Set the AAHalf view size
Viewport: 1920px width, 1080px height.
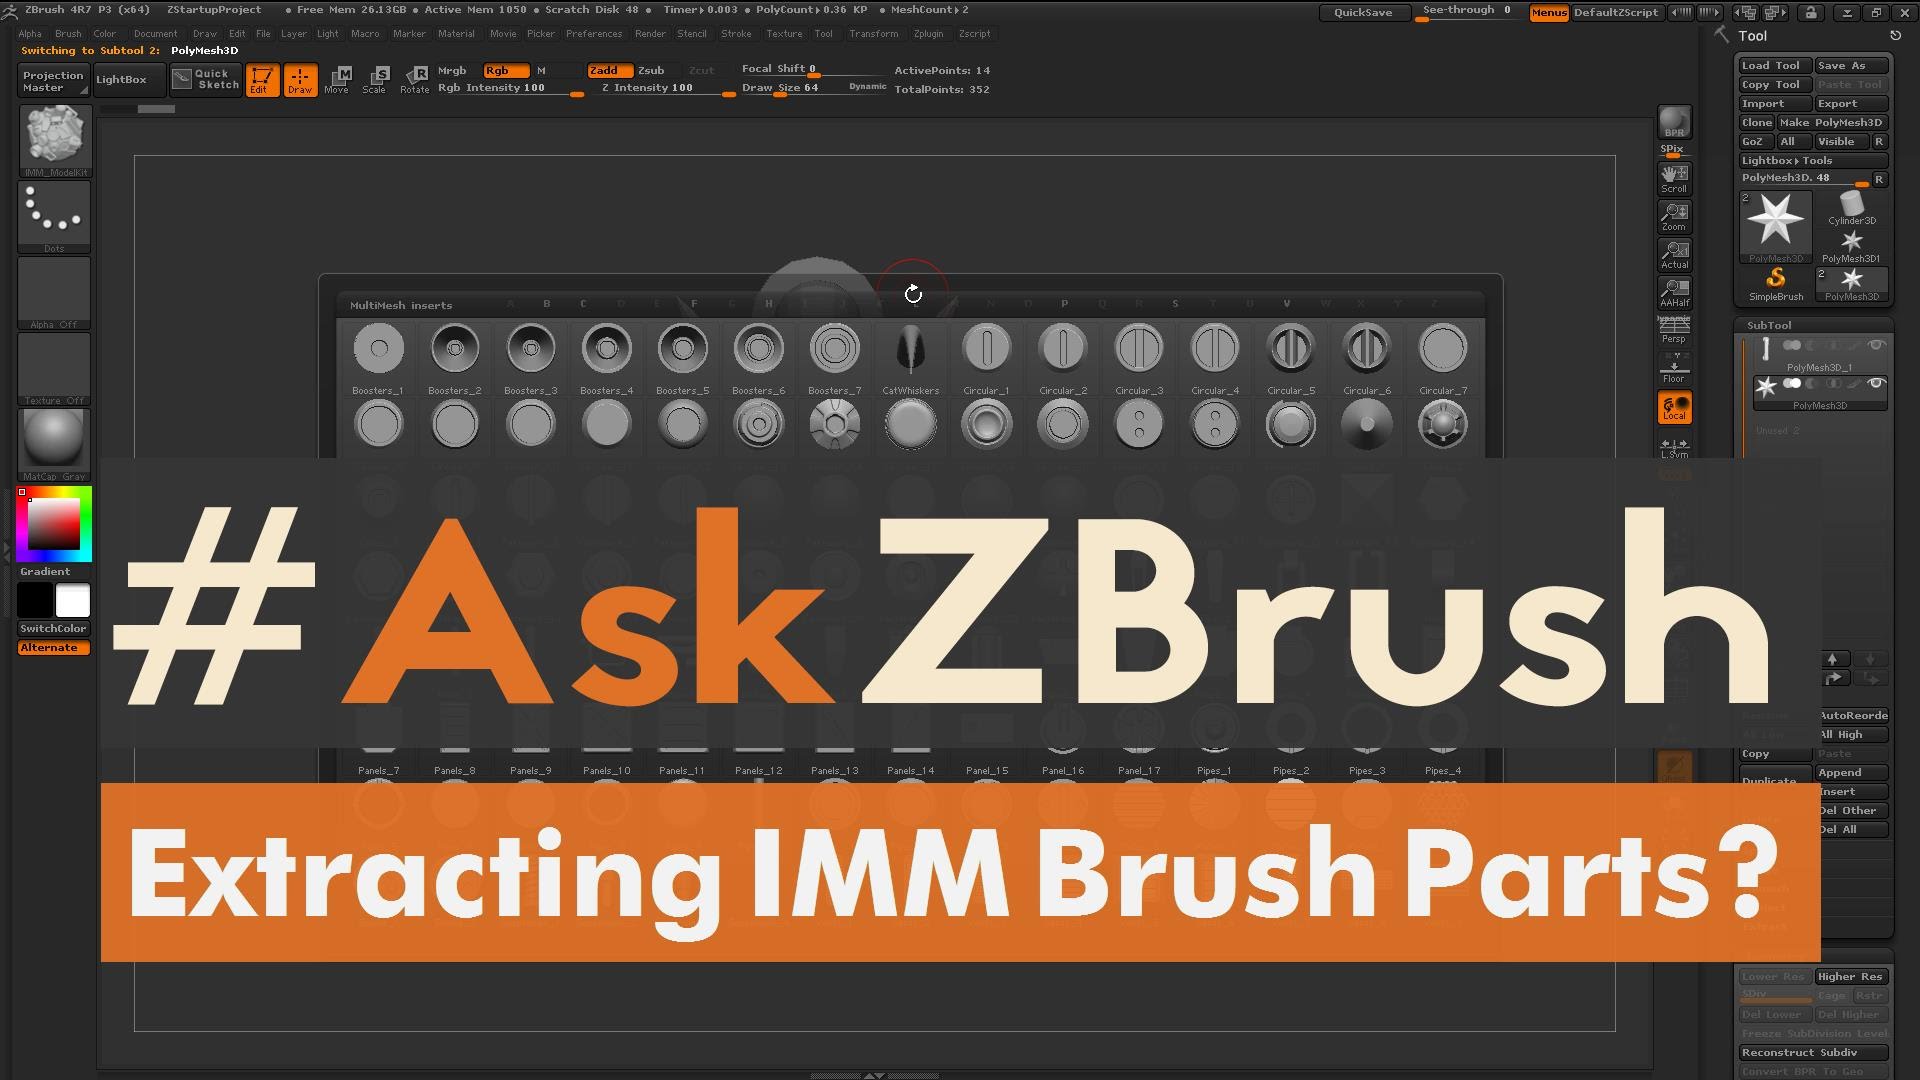(1674, 292)
